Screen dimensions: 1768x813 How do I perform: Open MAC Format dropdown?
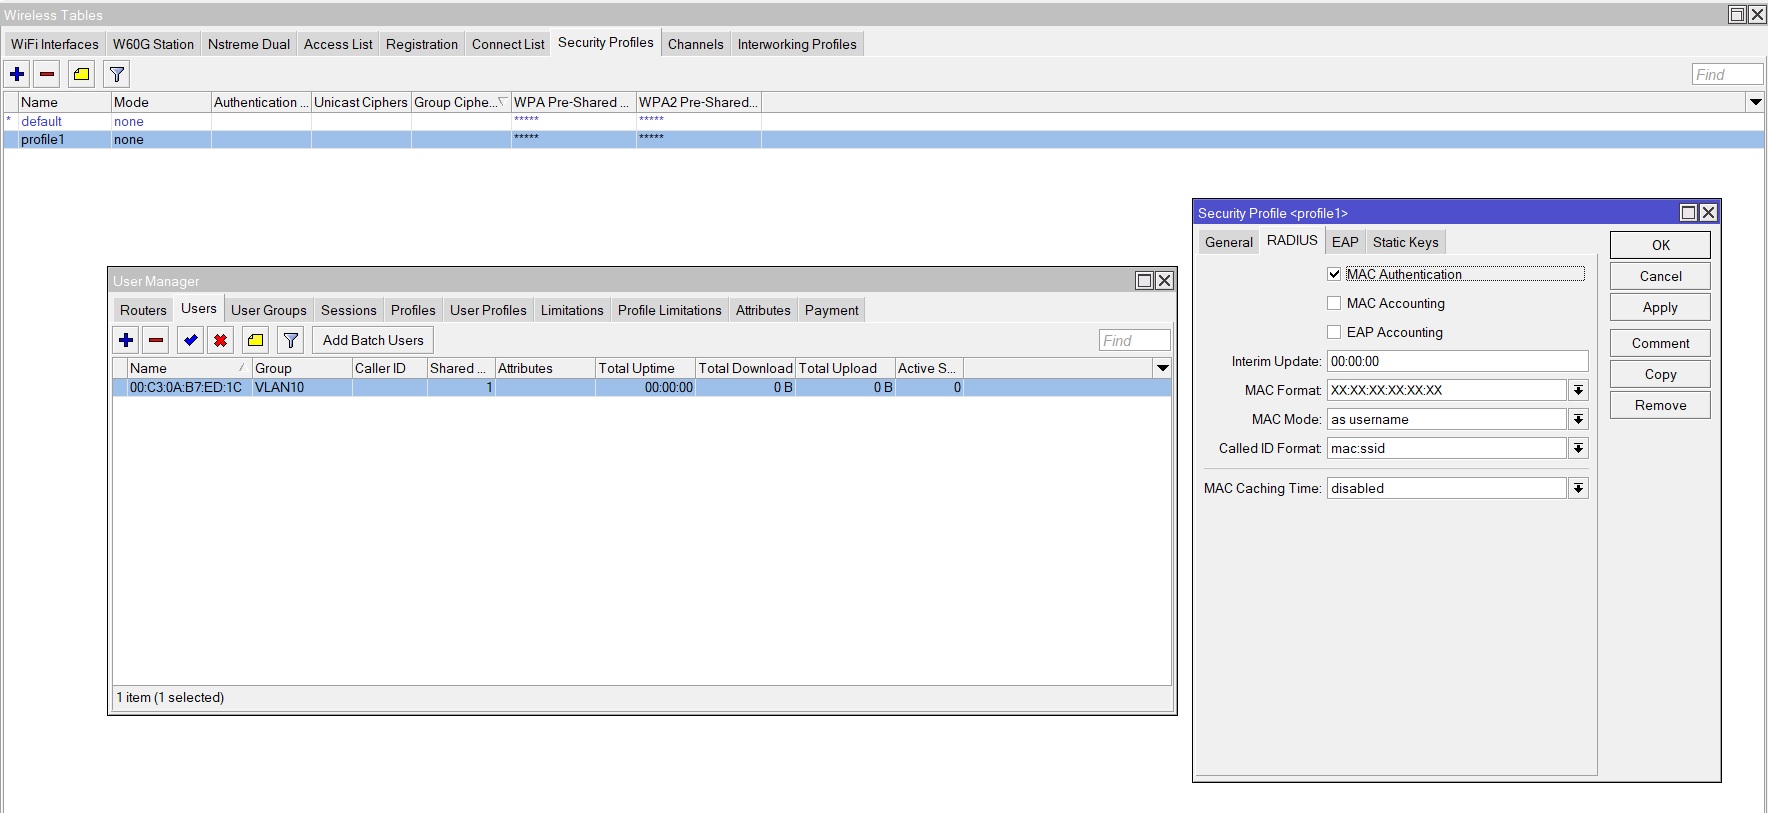tap(1579, 390)
